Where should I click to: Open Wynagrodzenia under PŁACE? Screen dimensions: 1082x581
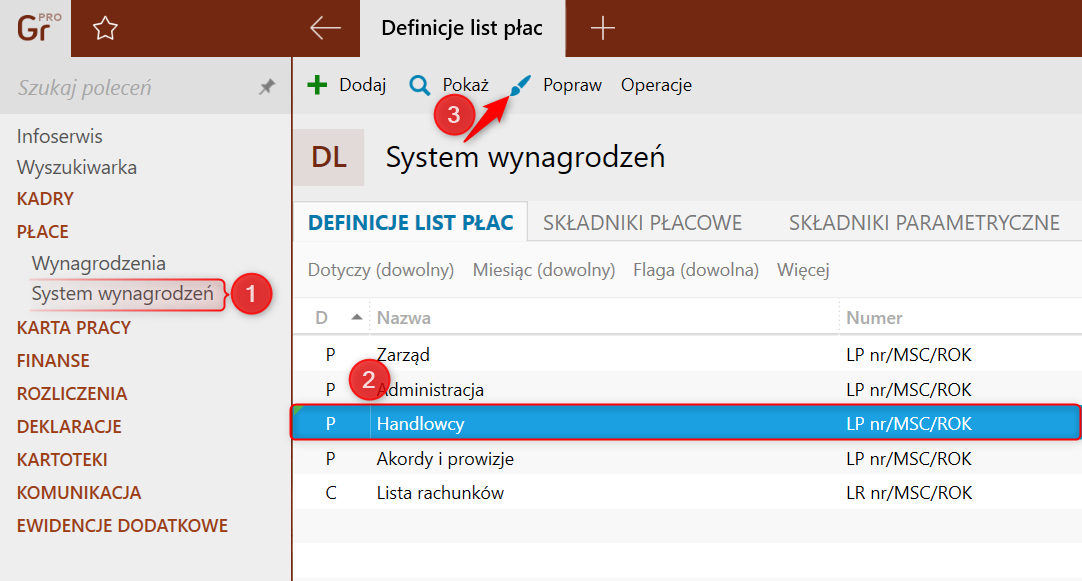pos(99,263)
